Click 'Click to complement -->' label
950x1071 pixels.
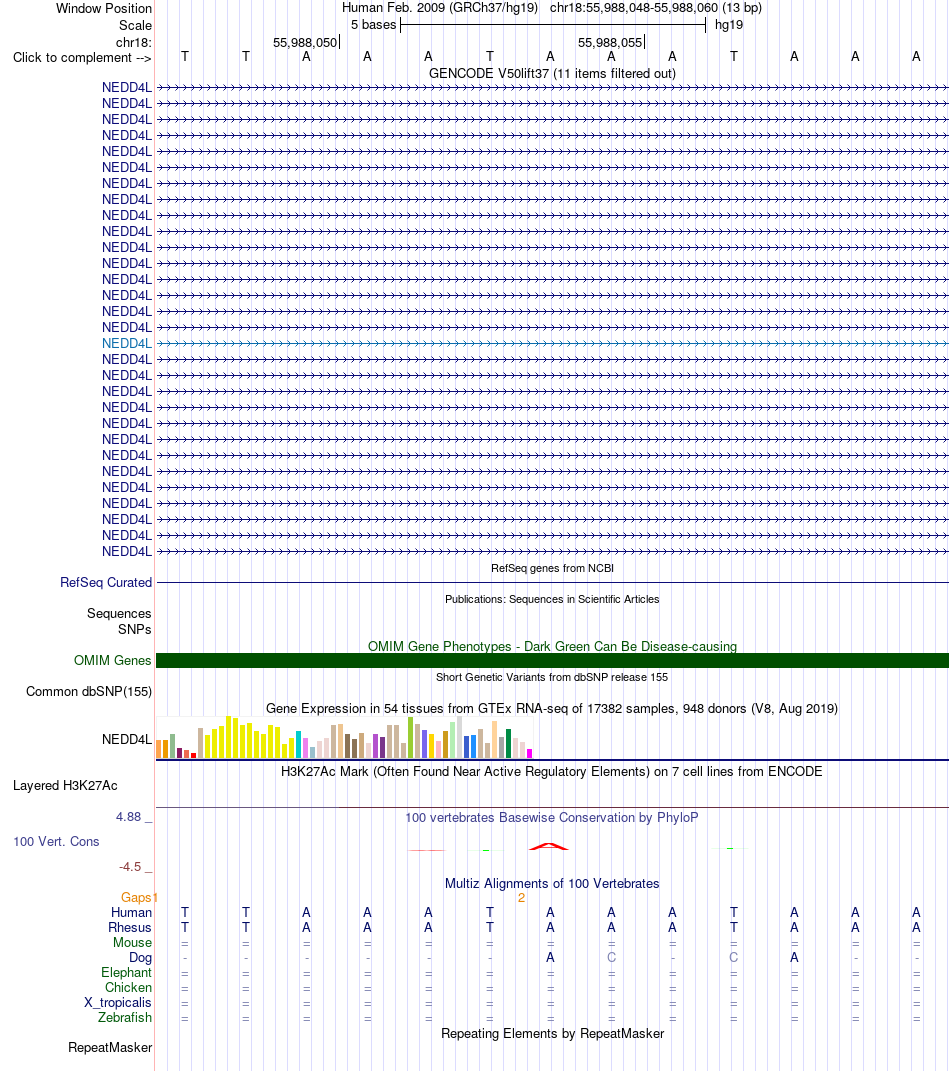point(82,57)
